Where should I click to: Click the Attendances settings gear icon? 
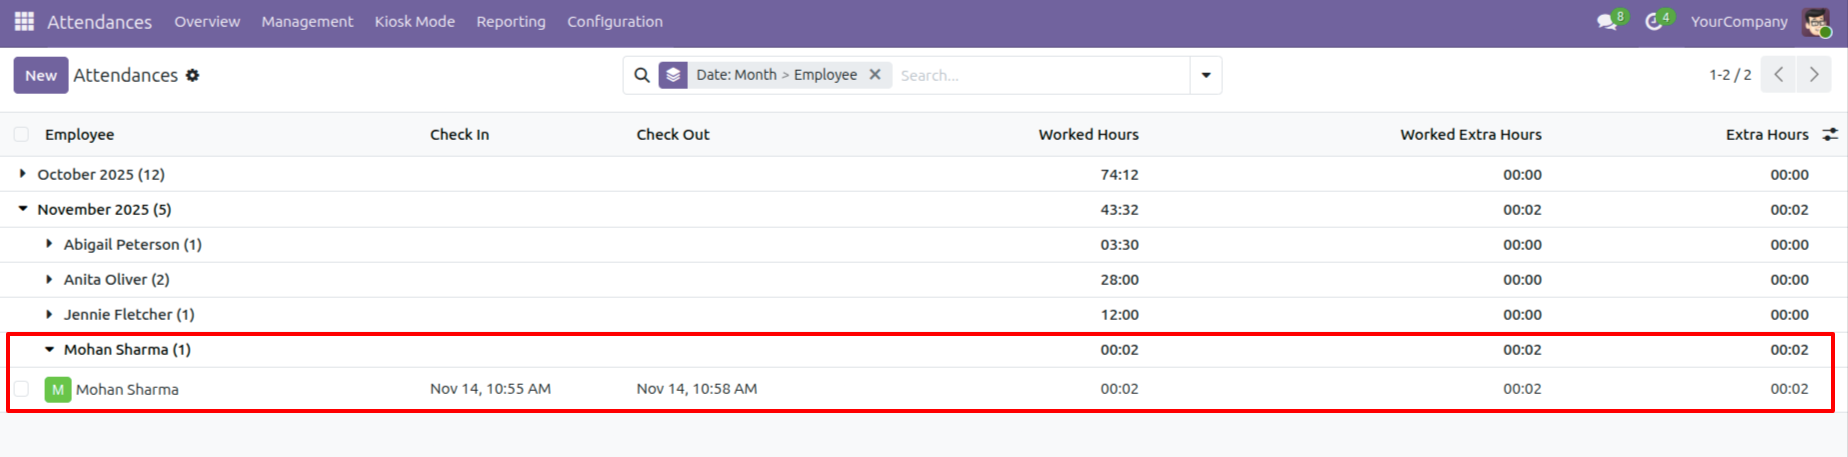[x=193, y=75]
